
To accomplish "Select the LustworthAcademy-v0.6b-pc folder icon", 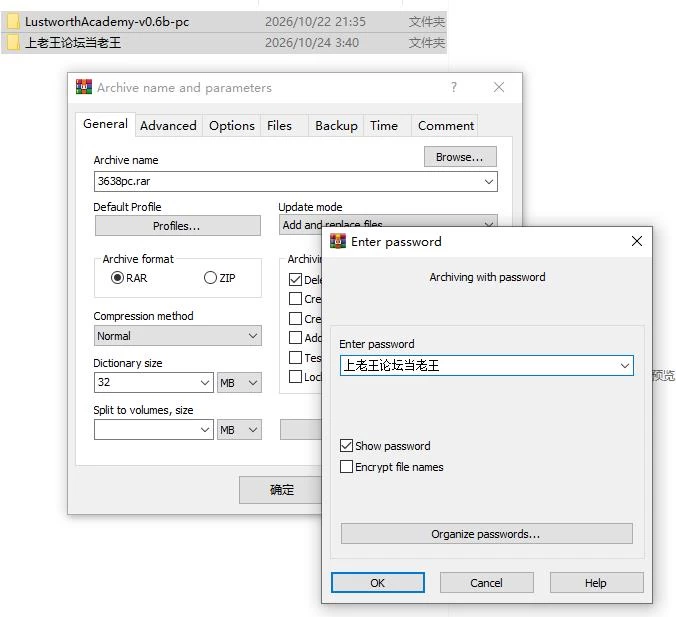I will (13, 22).
